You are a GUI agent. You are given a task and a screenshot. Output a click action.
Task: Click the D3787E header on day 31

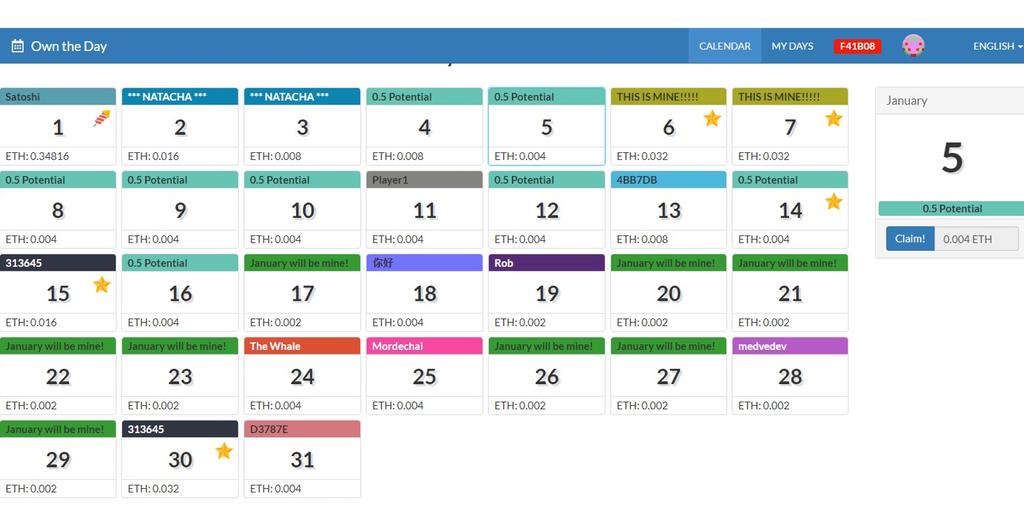302,428
